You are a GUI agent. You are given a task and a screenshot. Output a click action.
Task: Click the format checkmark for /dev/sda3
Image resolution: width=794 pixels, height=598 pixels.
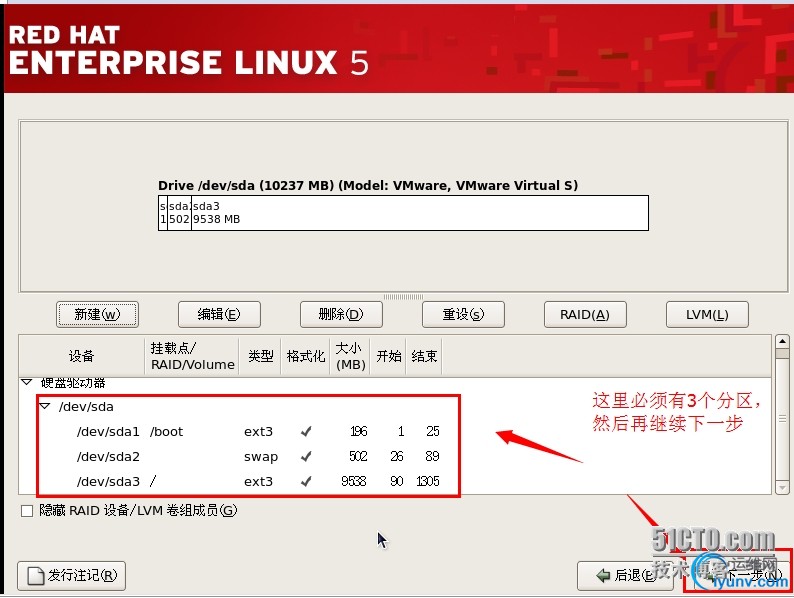306,481
